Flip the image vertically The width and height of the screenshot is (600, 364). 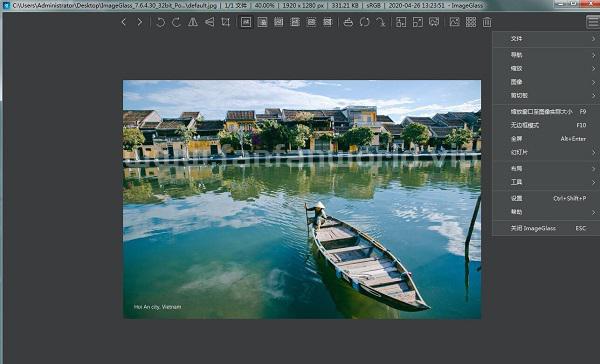(209, 22)
